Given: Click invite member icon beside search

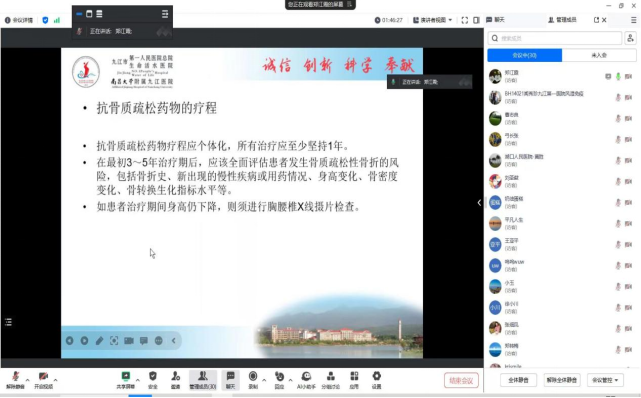Looking at the screenshot, I should coord(630,38).
